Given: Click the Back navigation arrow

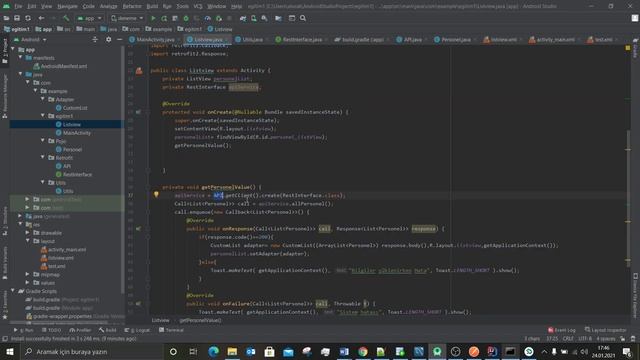Looking at the screenshot, I should point(41,18).
